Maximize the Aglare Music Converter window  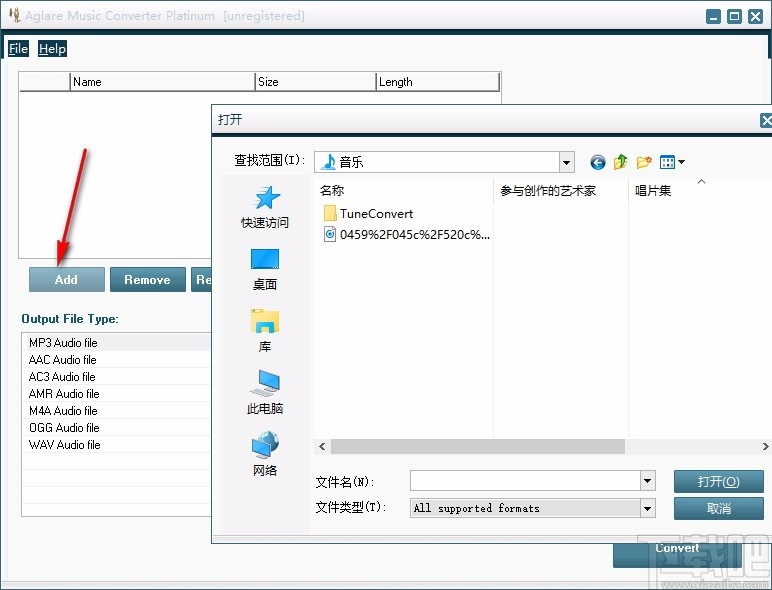click(x=734, y=16)
